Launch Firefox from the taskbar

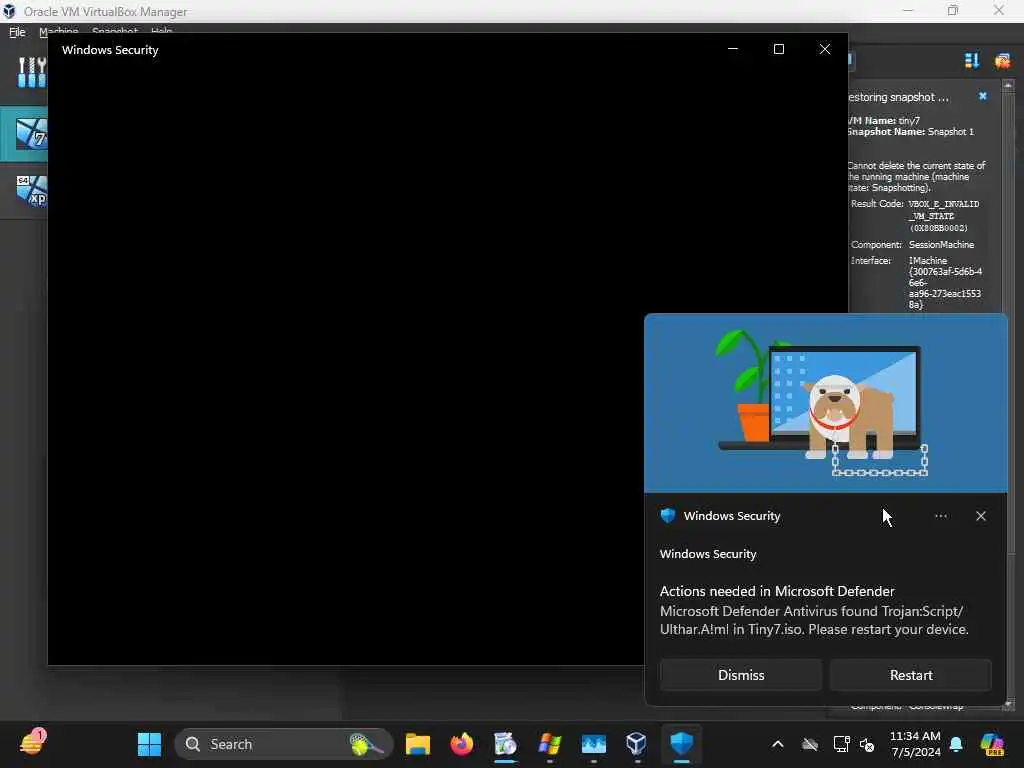(x=462, y=744)
